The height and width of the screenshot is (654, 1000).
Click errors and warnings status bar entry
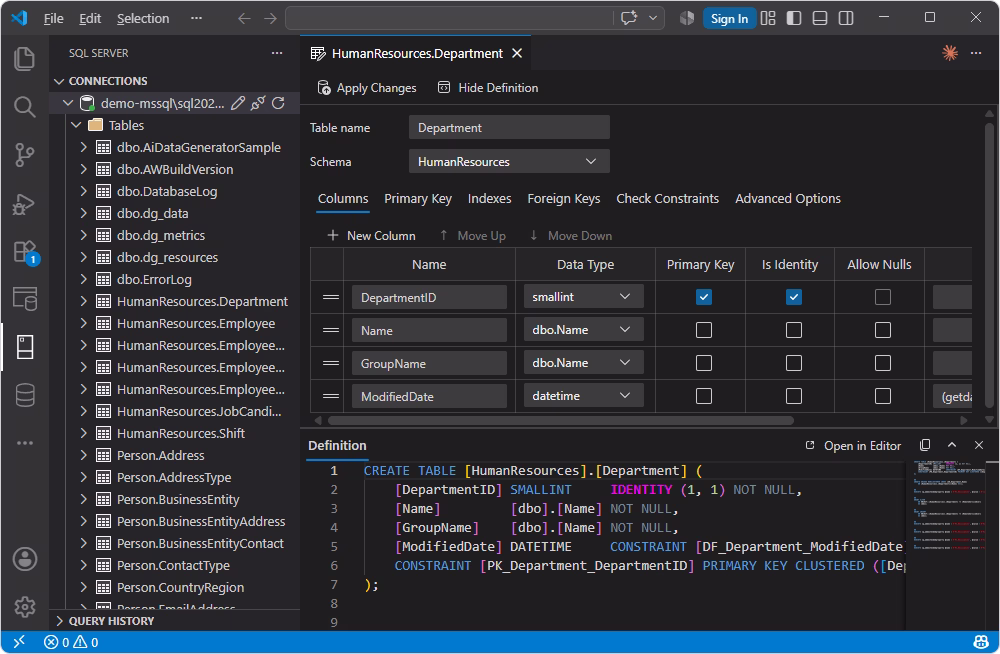(71, 642)
